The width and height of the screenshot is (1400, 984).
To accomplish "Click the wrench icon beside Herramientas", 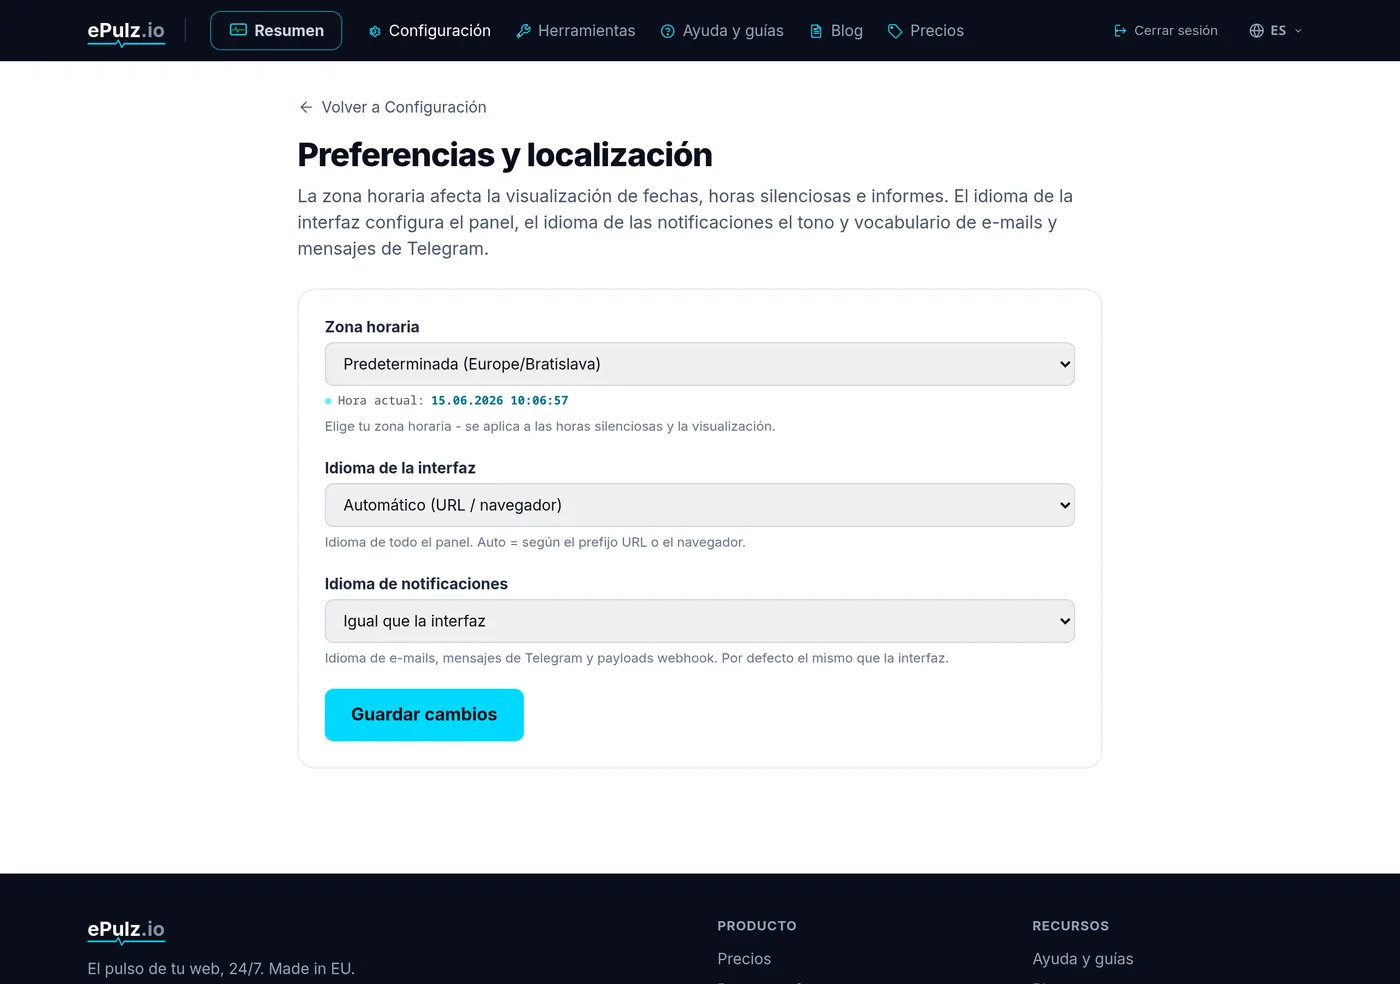I will (523, 31).
